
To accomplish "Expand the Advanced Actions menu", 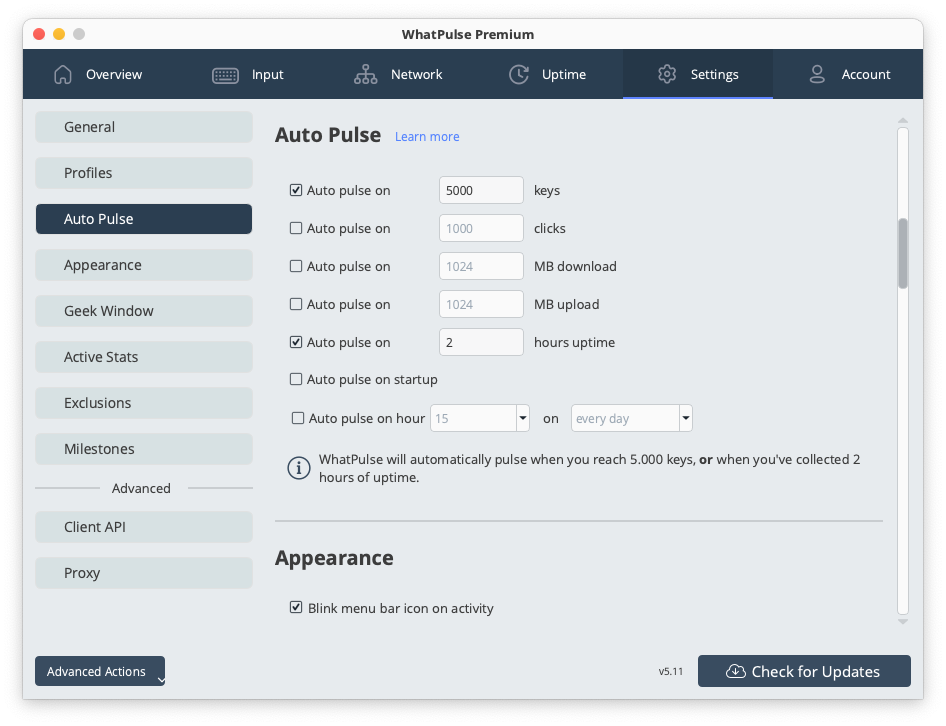I will point(99,671).
